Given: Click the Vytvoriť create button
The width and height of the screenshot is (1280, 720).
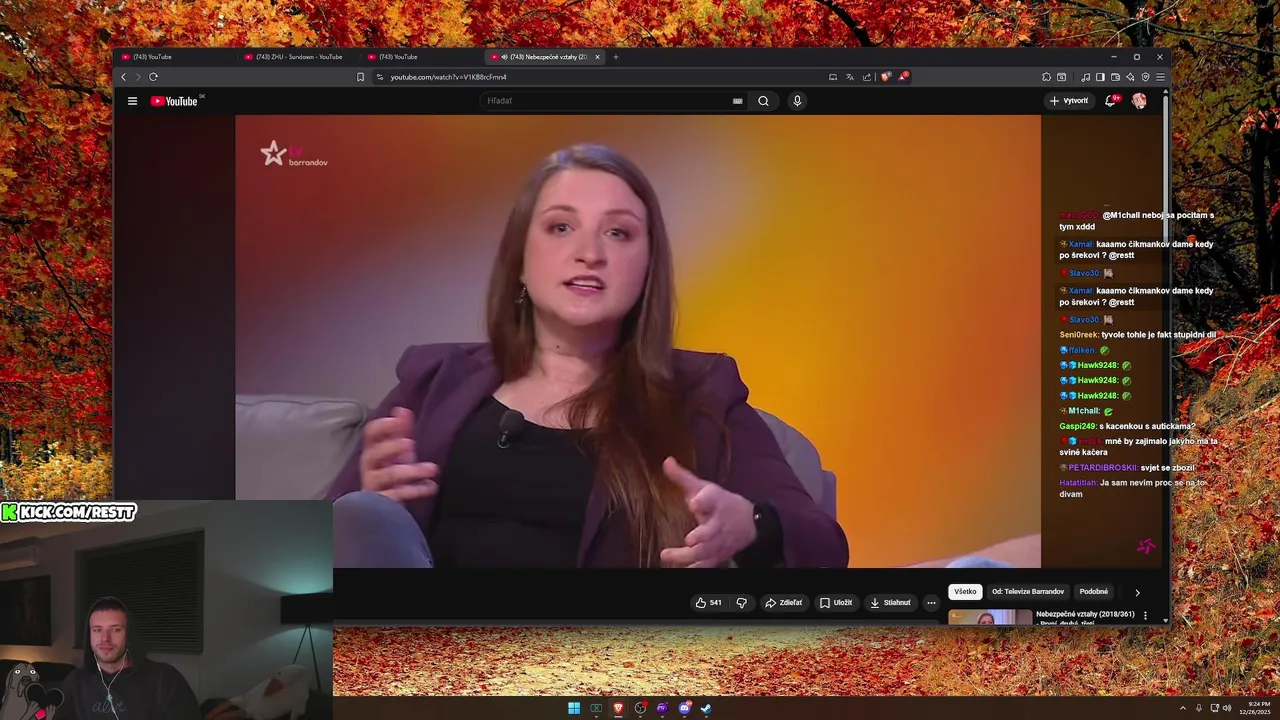Looking at the screenshot, I should pos(1069,101).
